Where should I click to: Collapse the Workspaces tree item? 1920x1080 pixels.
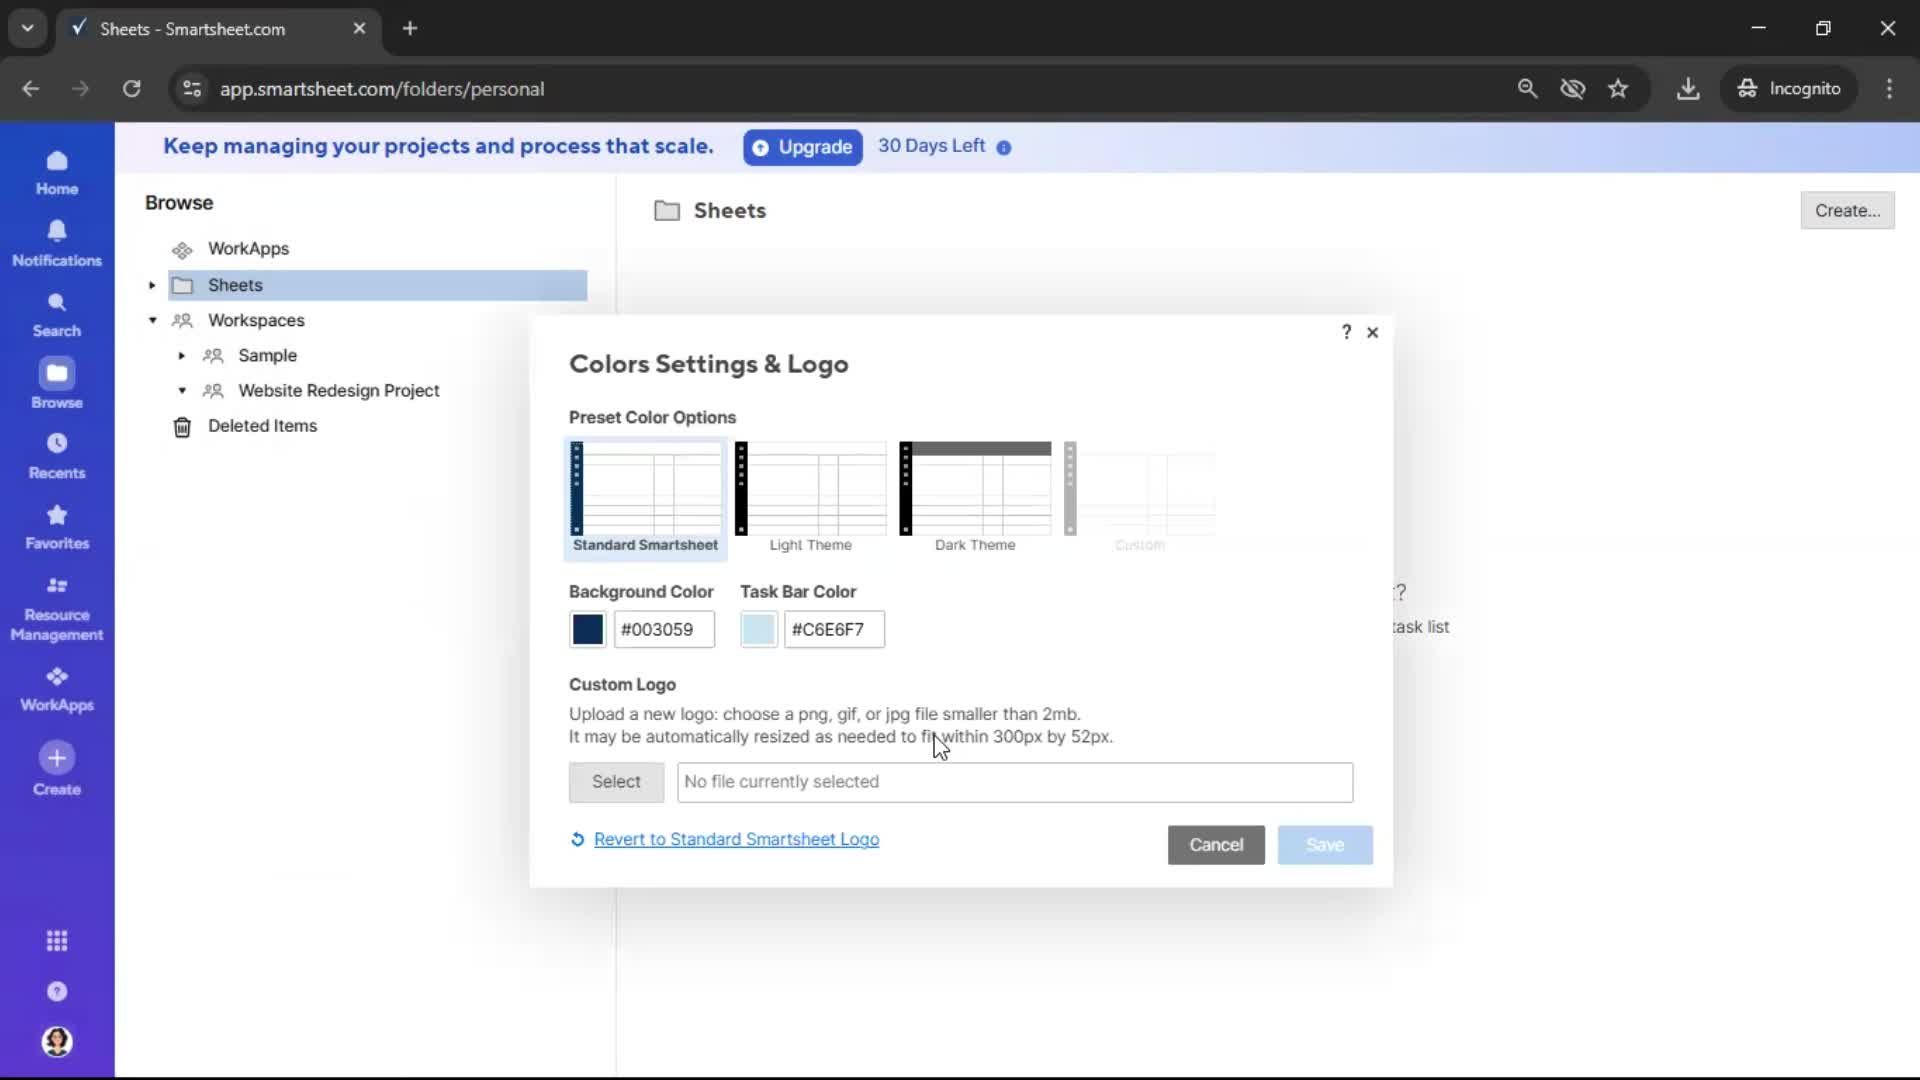(x=152, y=320)
